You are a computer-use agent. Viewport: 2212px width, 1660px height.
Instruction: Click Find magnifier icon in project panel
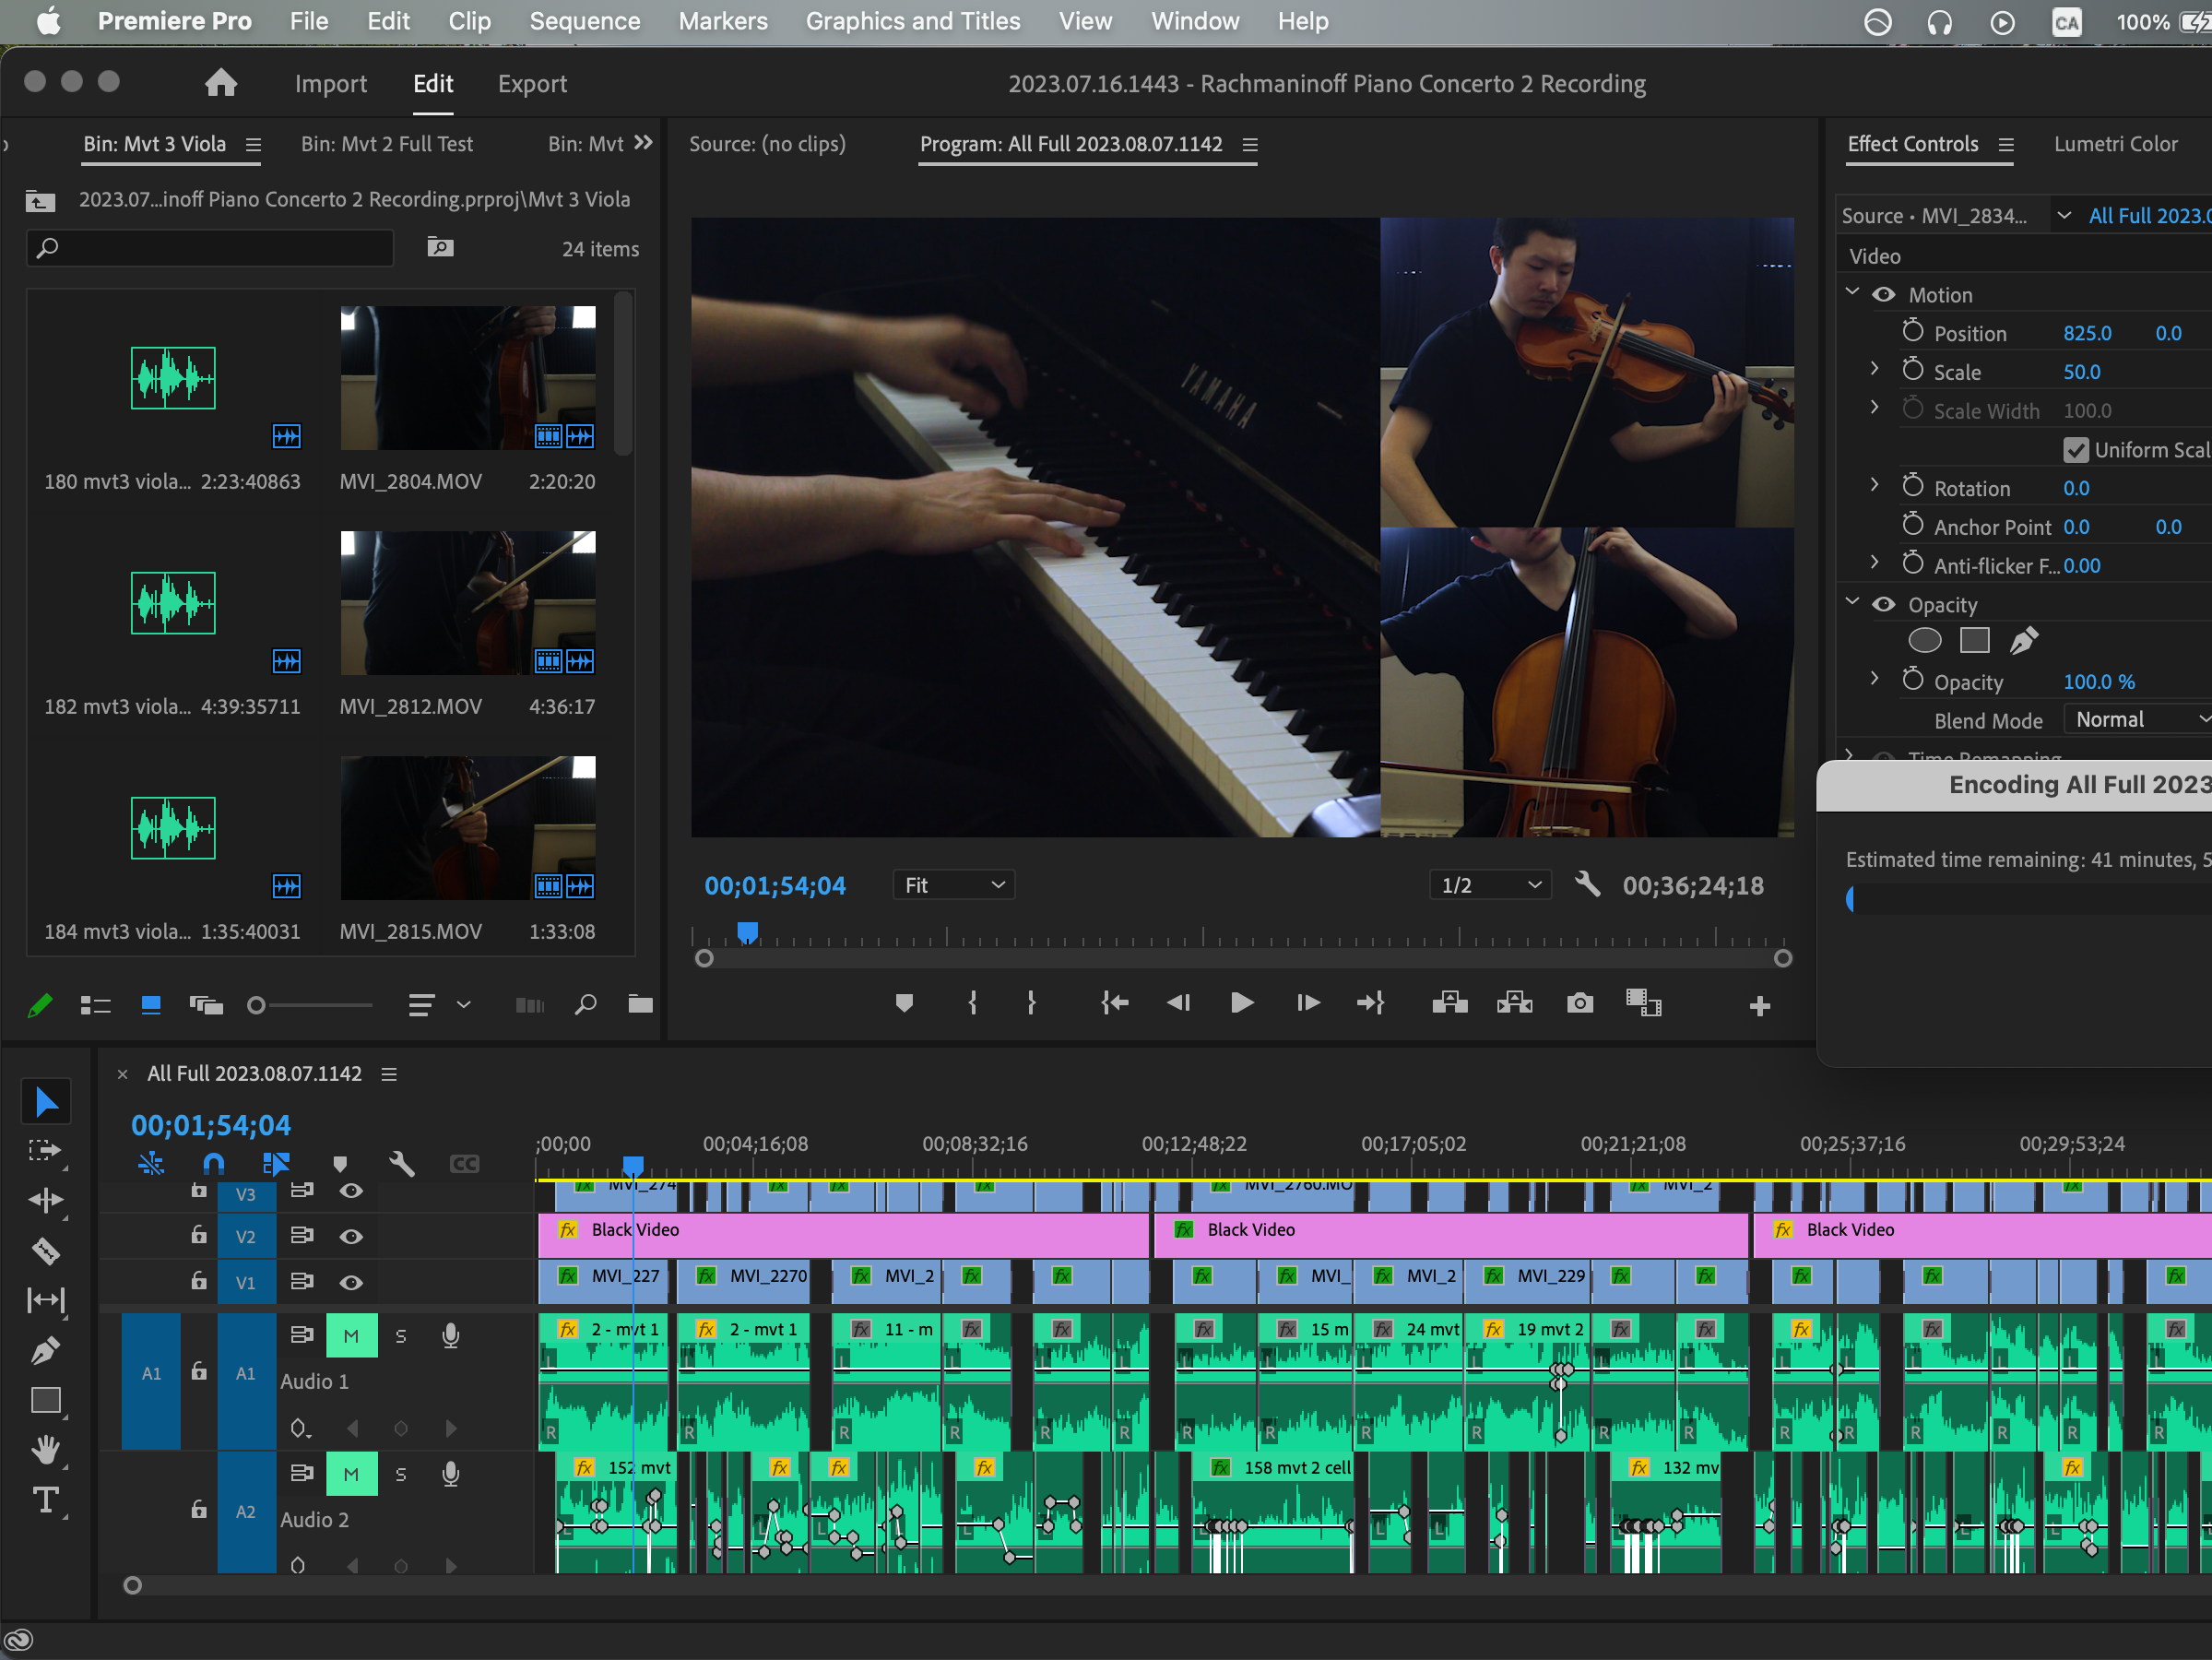(586, 1004)
